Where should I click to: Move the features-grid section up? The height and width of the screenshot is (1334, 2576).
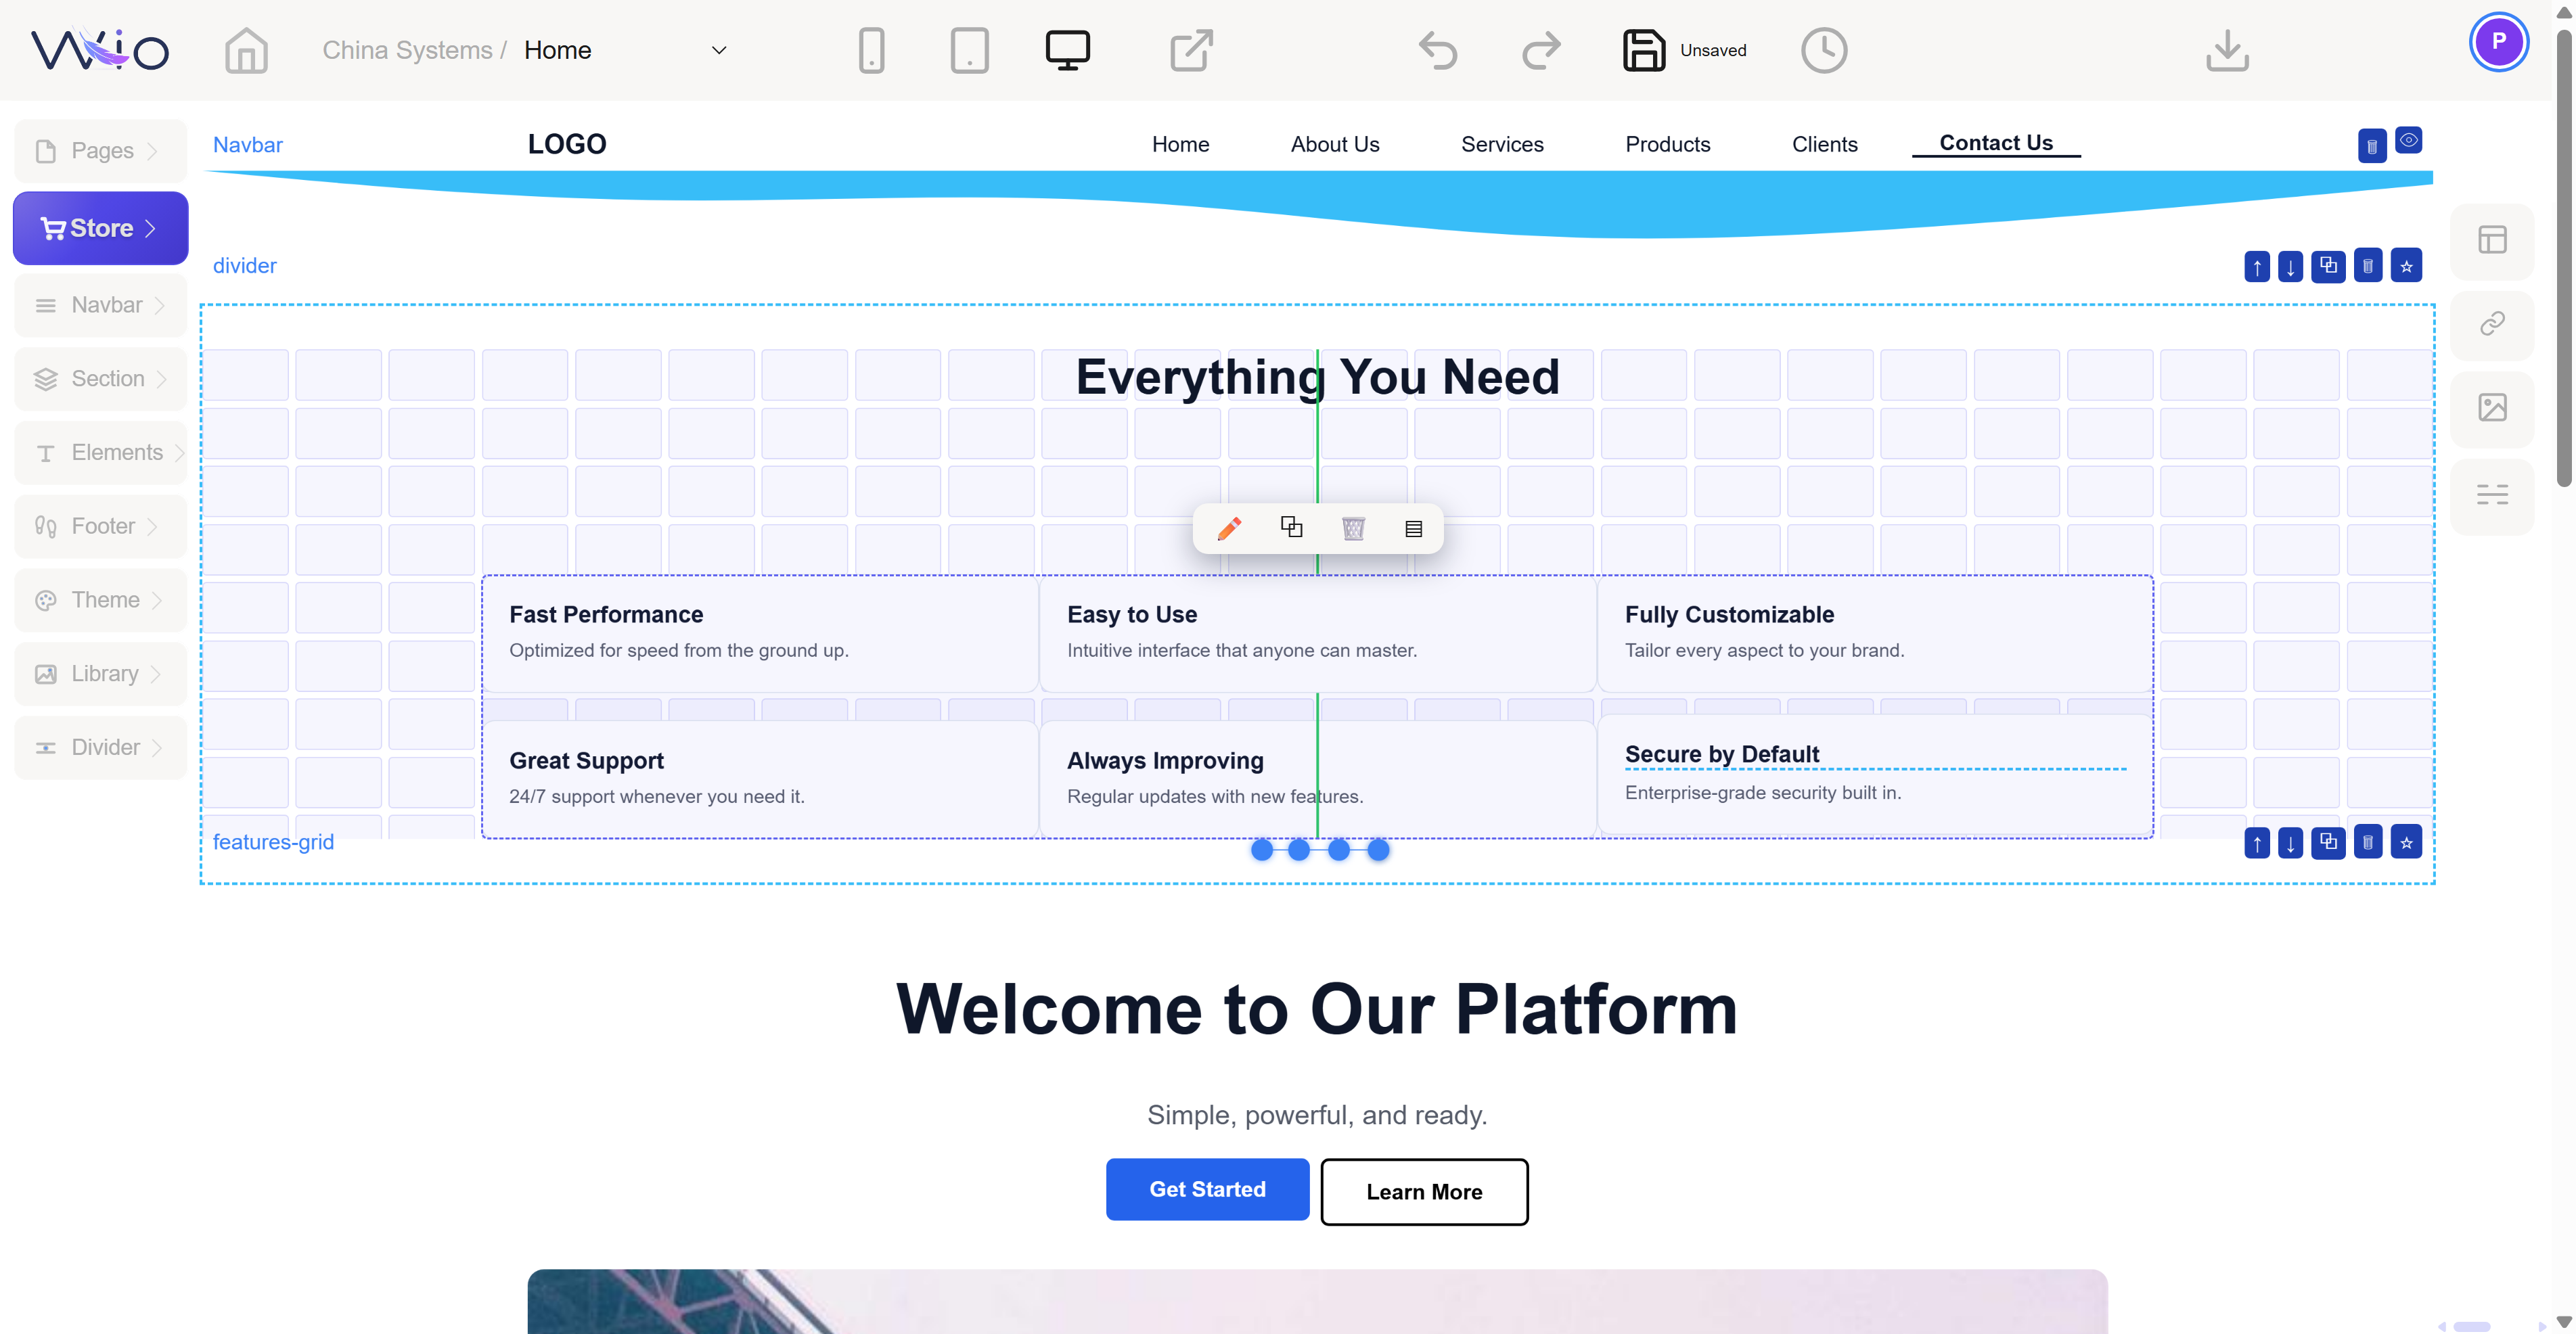[x=2257, y=842]
